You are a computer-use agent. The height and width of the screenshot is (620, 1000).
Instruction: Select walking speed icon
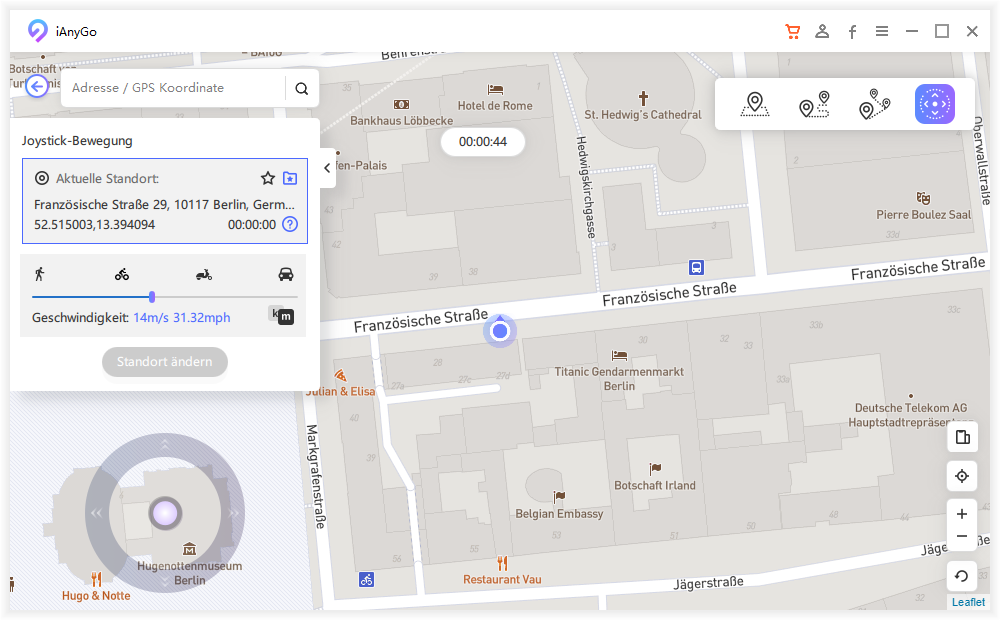click(40, 274)
